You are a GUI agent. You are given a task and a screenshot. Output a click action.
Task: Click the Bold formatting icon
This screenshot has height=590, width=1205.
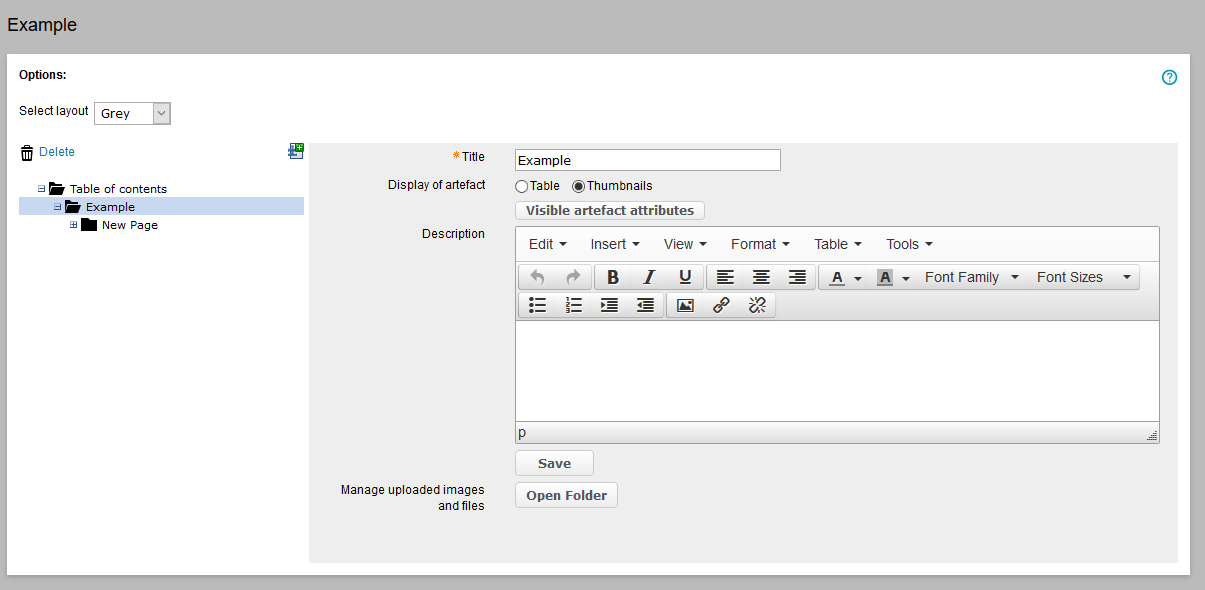tap(613, 278)
